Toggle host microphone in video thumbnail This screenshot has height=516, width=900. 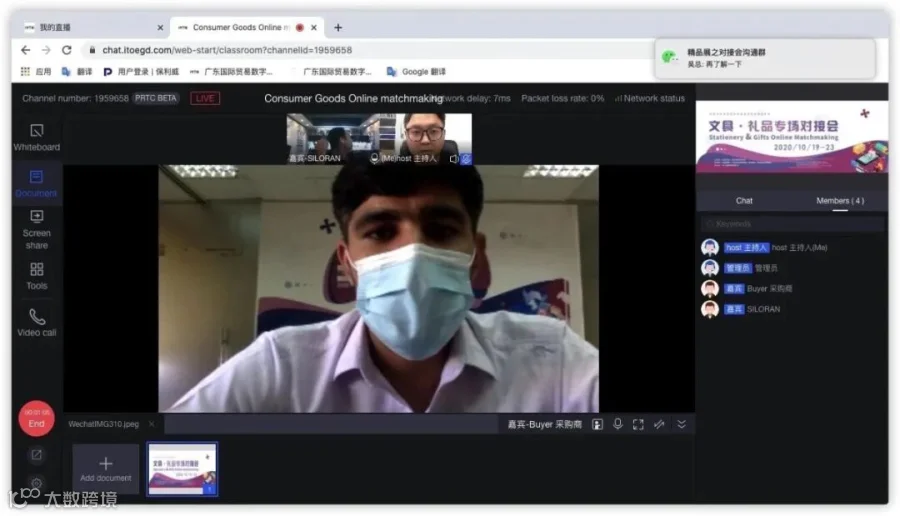click(374, 158)
